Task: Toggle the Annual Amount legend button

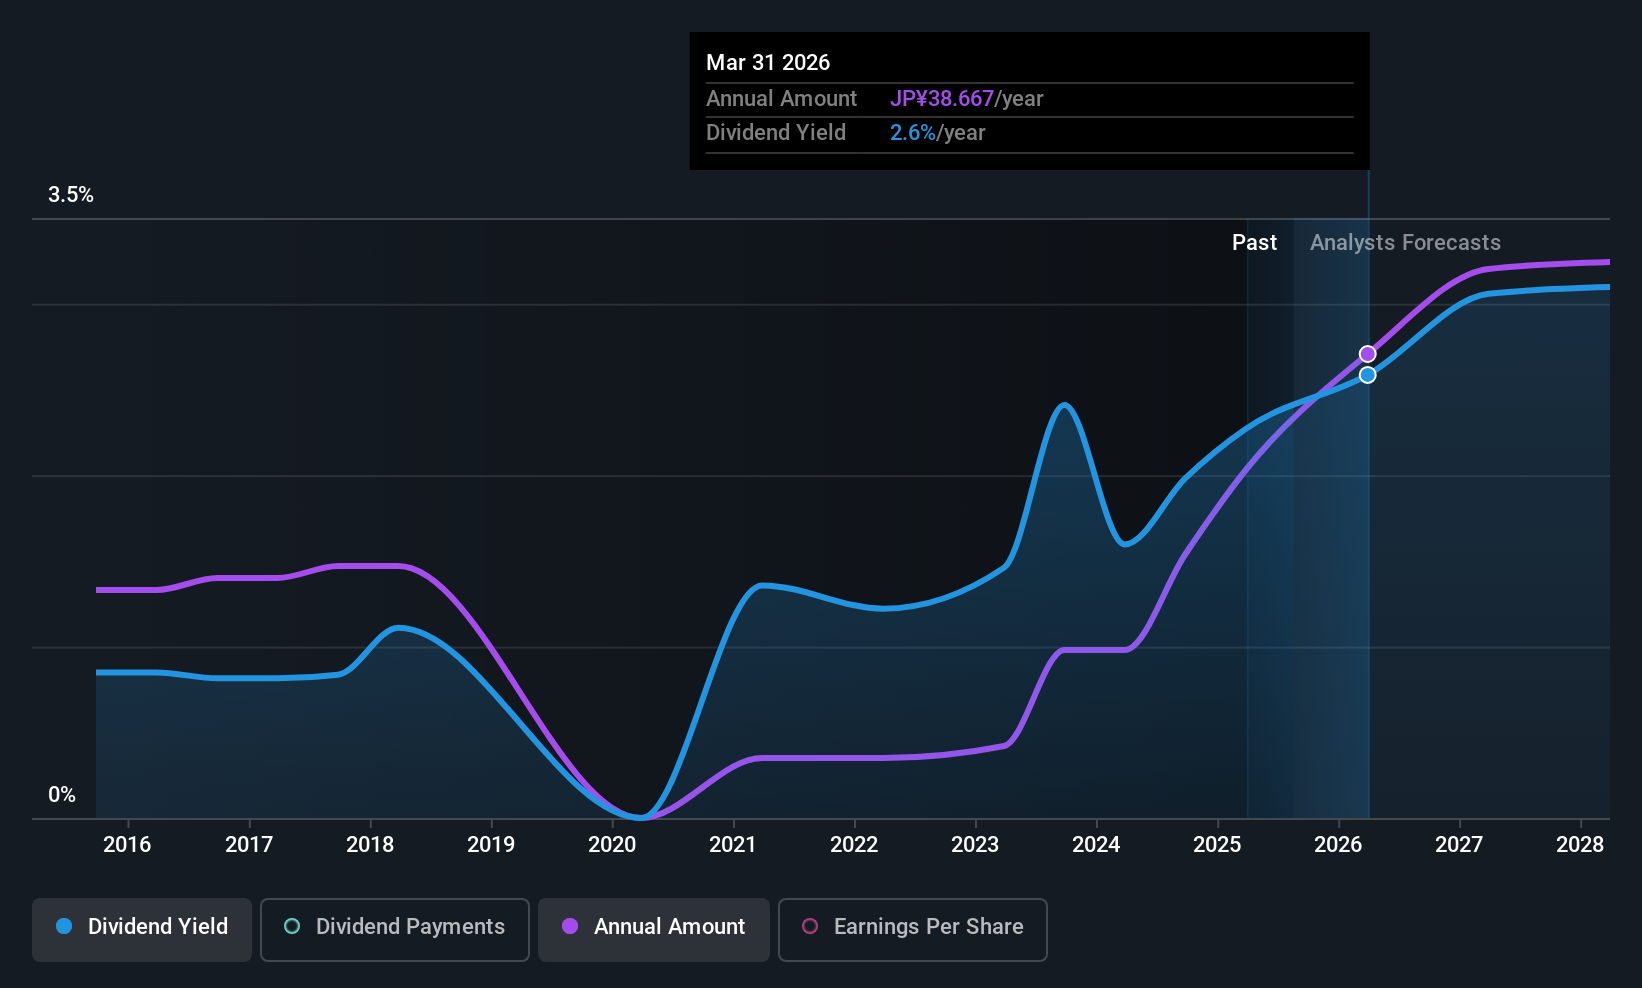Action: [x=654, y=929]
